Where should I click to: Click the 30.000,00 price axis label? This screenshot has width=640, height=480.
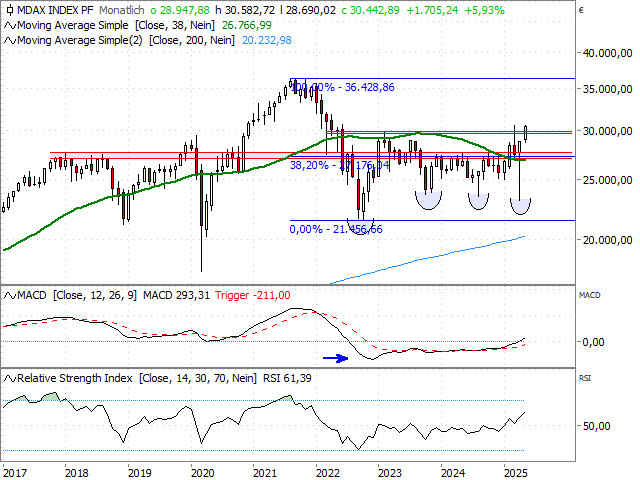[x=607, y=131]
